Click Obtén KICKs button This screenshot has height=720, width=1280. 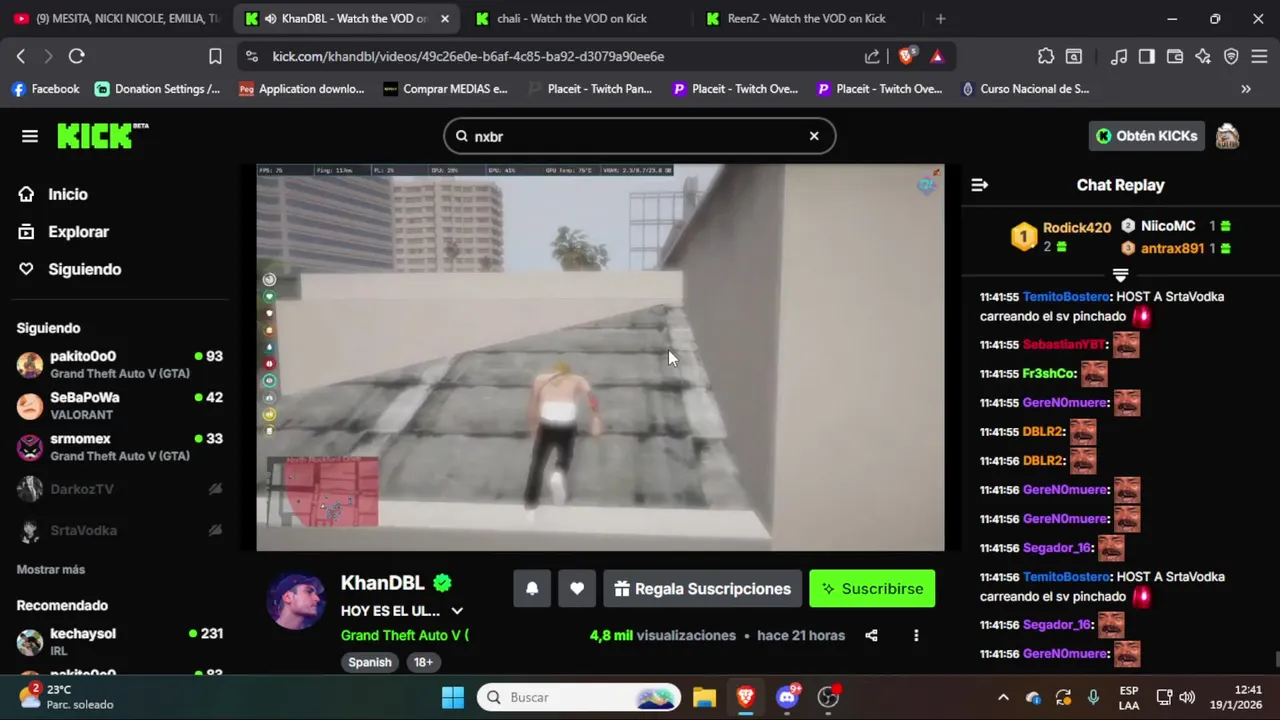click(x=1146, y=136)
